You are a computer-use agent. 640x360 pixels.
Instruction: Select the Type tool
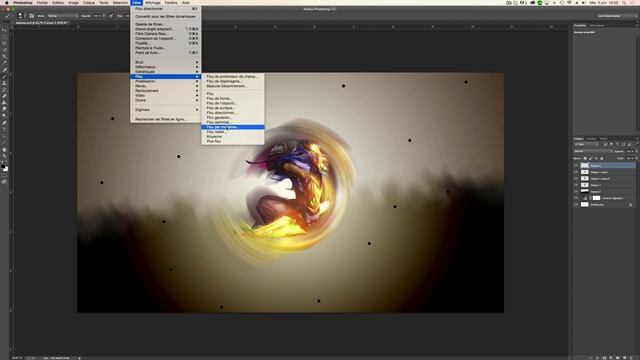coord(4,129)
